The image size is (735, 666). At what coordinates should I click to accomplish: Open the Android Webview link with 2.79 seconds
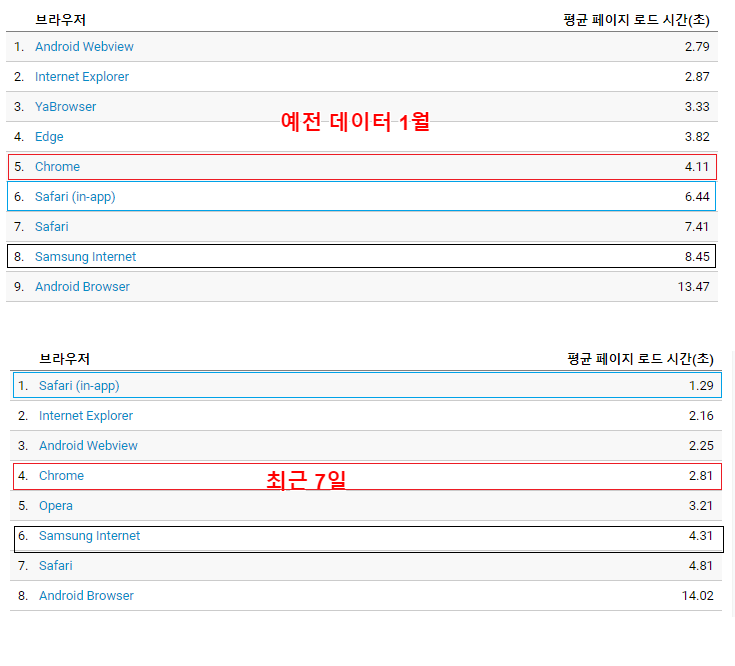(84, 47)
